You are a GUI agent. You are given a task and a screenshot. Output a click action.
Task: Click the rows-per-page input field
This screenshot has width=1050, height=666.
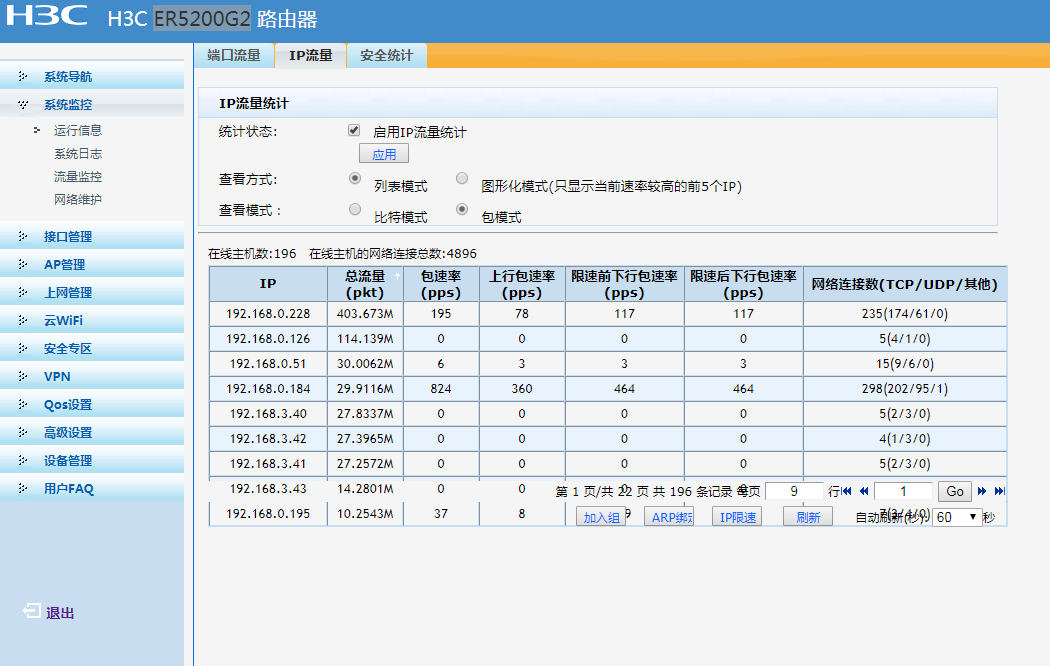click(794, 491)
